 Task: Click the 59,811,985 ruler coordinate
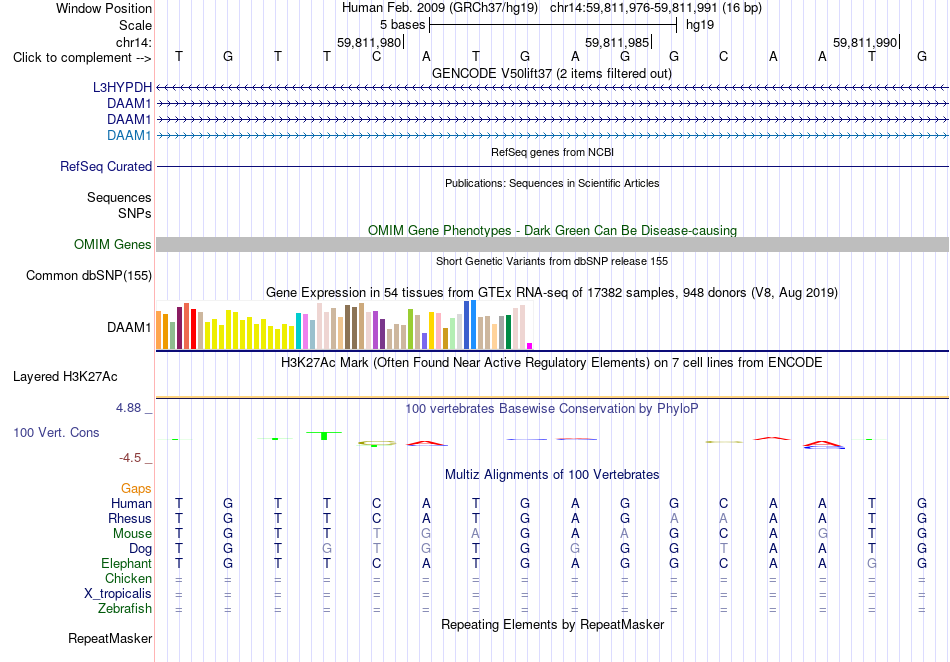tap(617, 42)
